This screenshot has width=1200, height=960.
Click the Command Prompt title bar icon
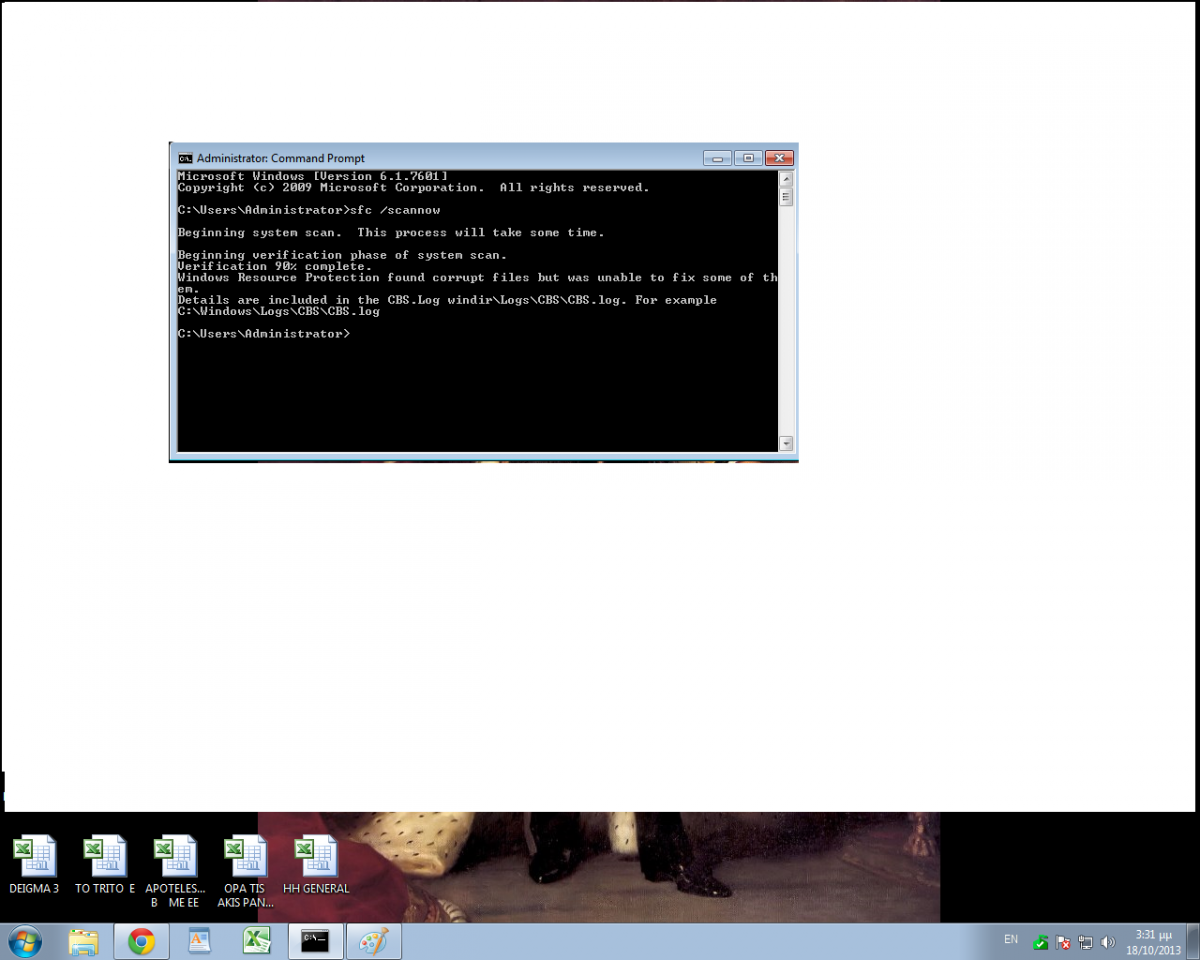(185, 158)
